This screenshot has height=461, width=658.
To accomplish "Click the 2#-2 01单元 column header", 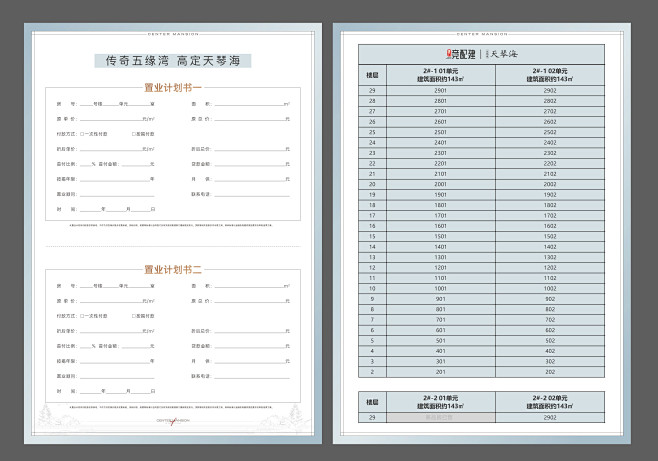I will (441, 402).
